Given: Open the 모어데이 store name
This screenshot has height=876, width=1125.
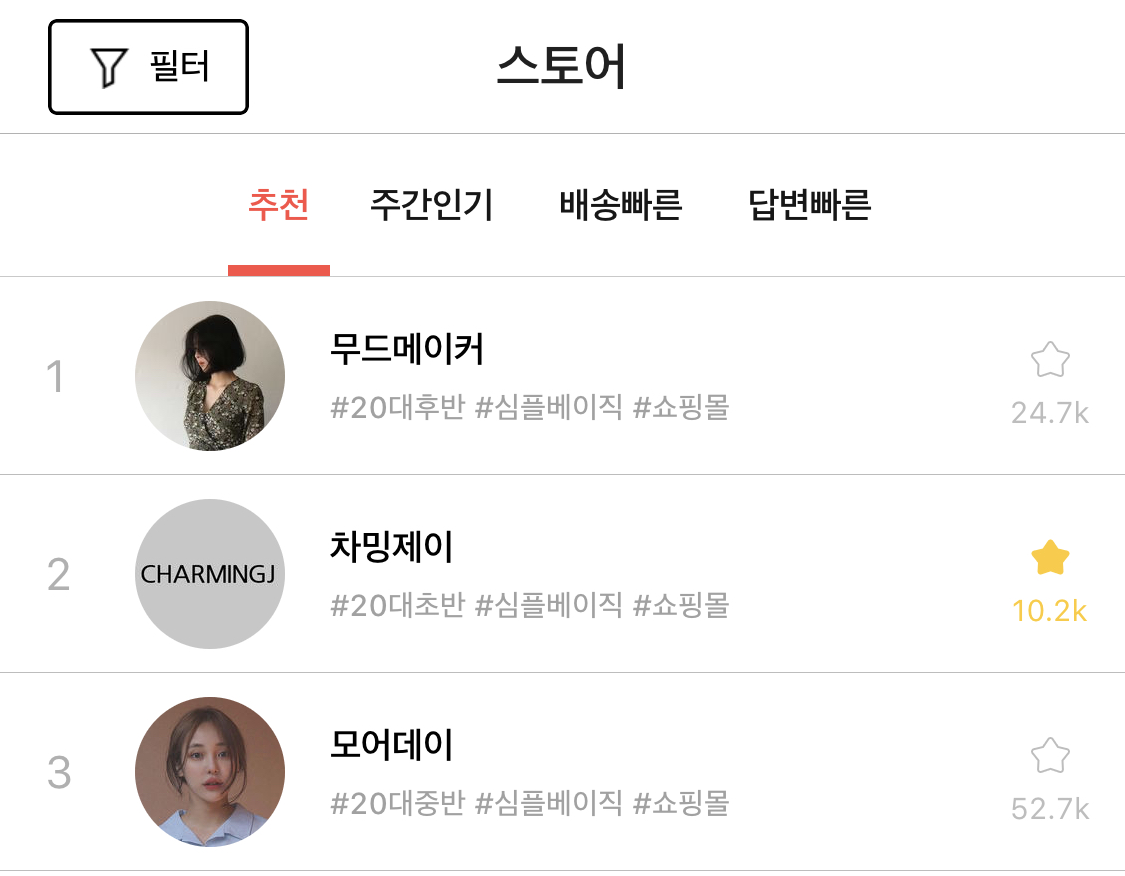Looking at the screenshot, I should tap(392, 746).
